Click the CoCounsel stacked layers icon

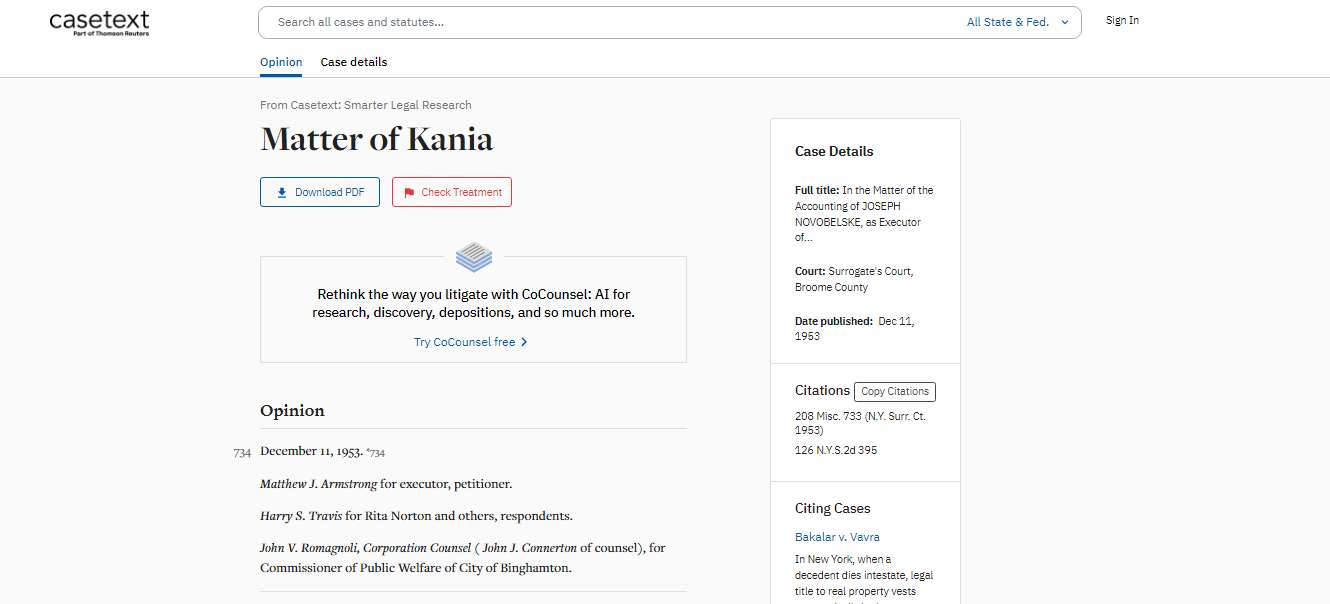(x=474, y=257)
